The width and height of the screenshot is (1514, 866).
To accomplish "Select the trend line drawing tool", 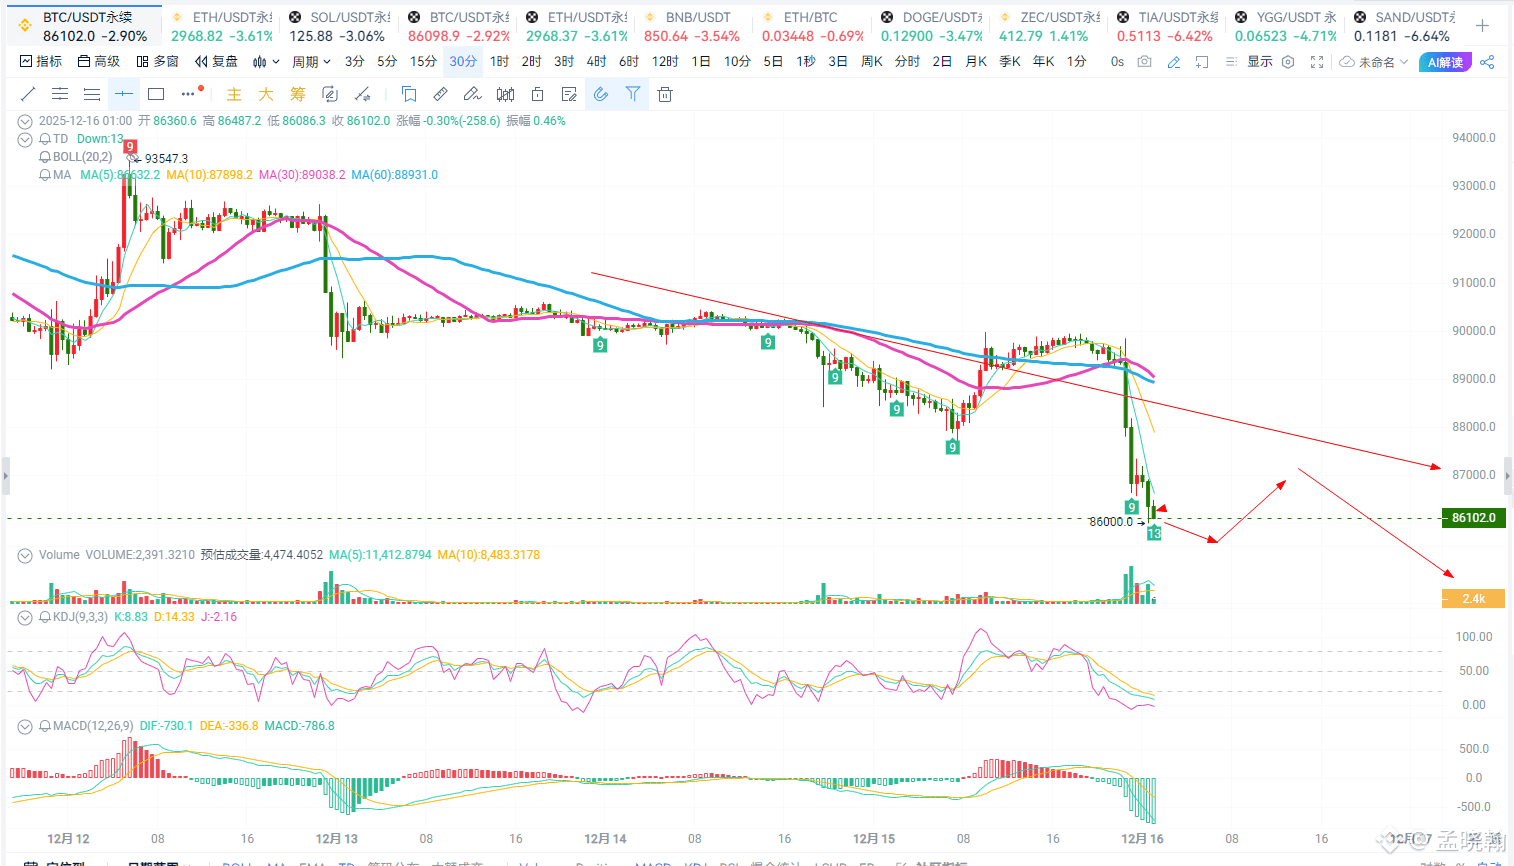I will [x=28, y=94].
